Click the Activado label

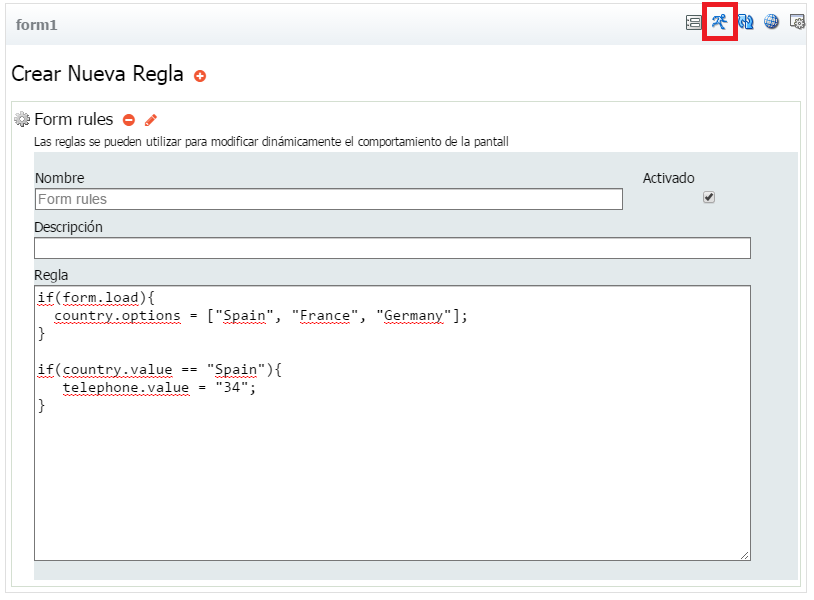[668, 178]
